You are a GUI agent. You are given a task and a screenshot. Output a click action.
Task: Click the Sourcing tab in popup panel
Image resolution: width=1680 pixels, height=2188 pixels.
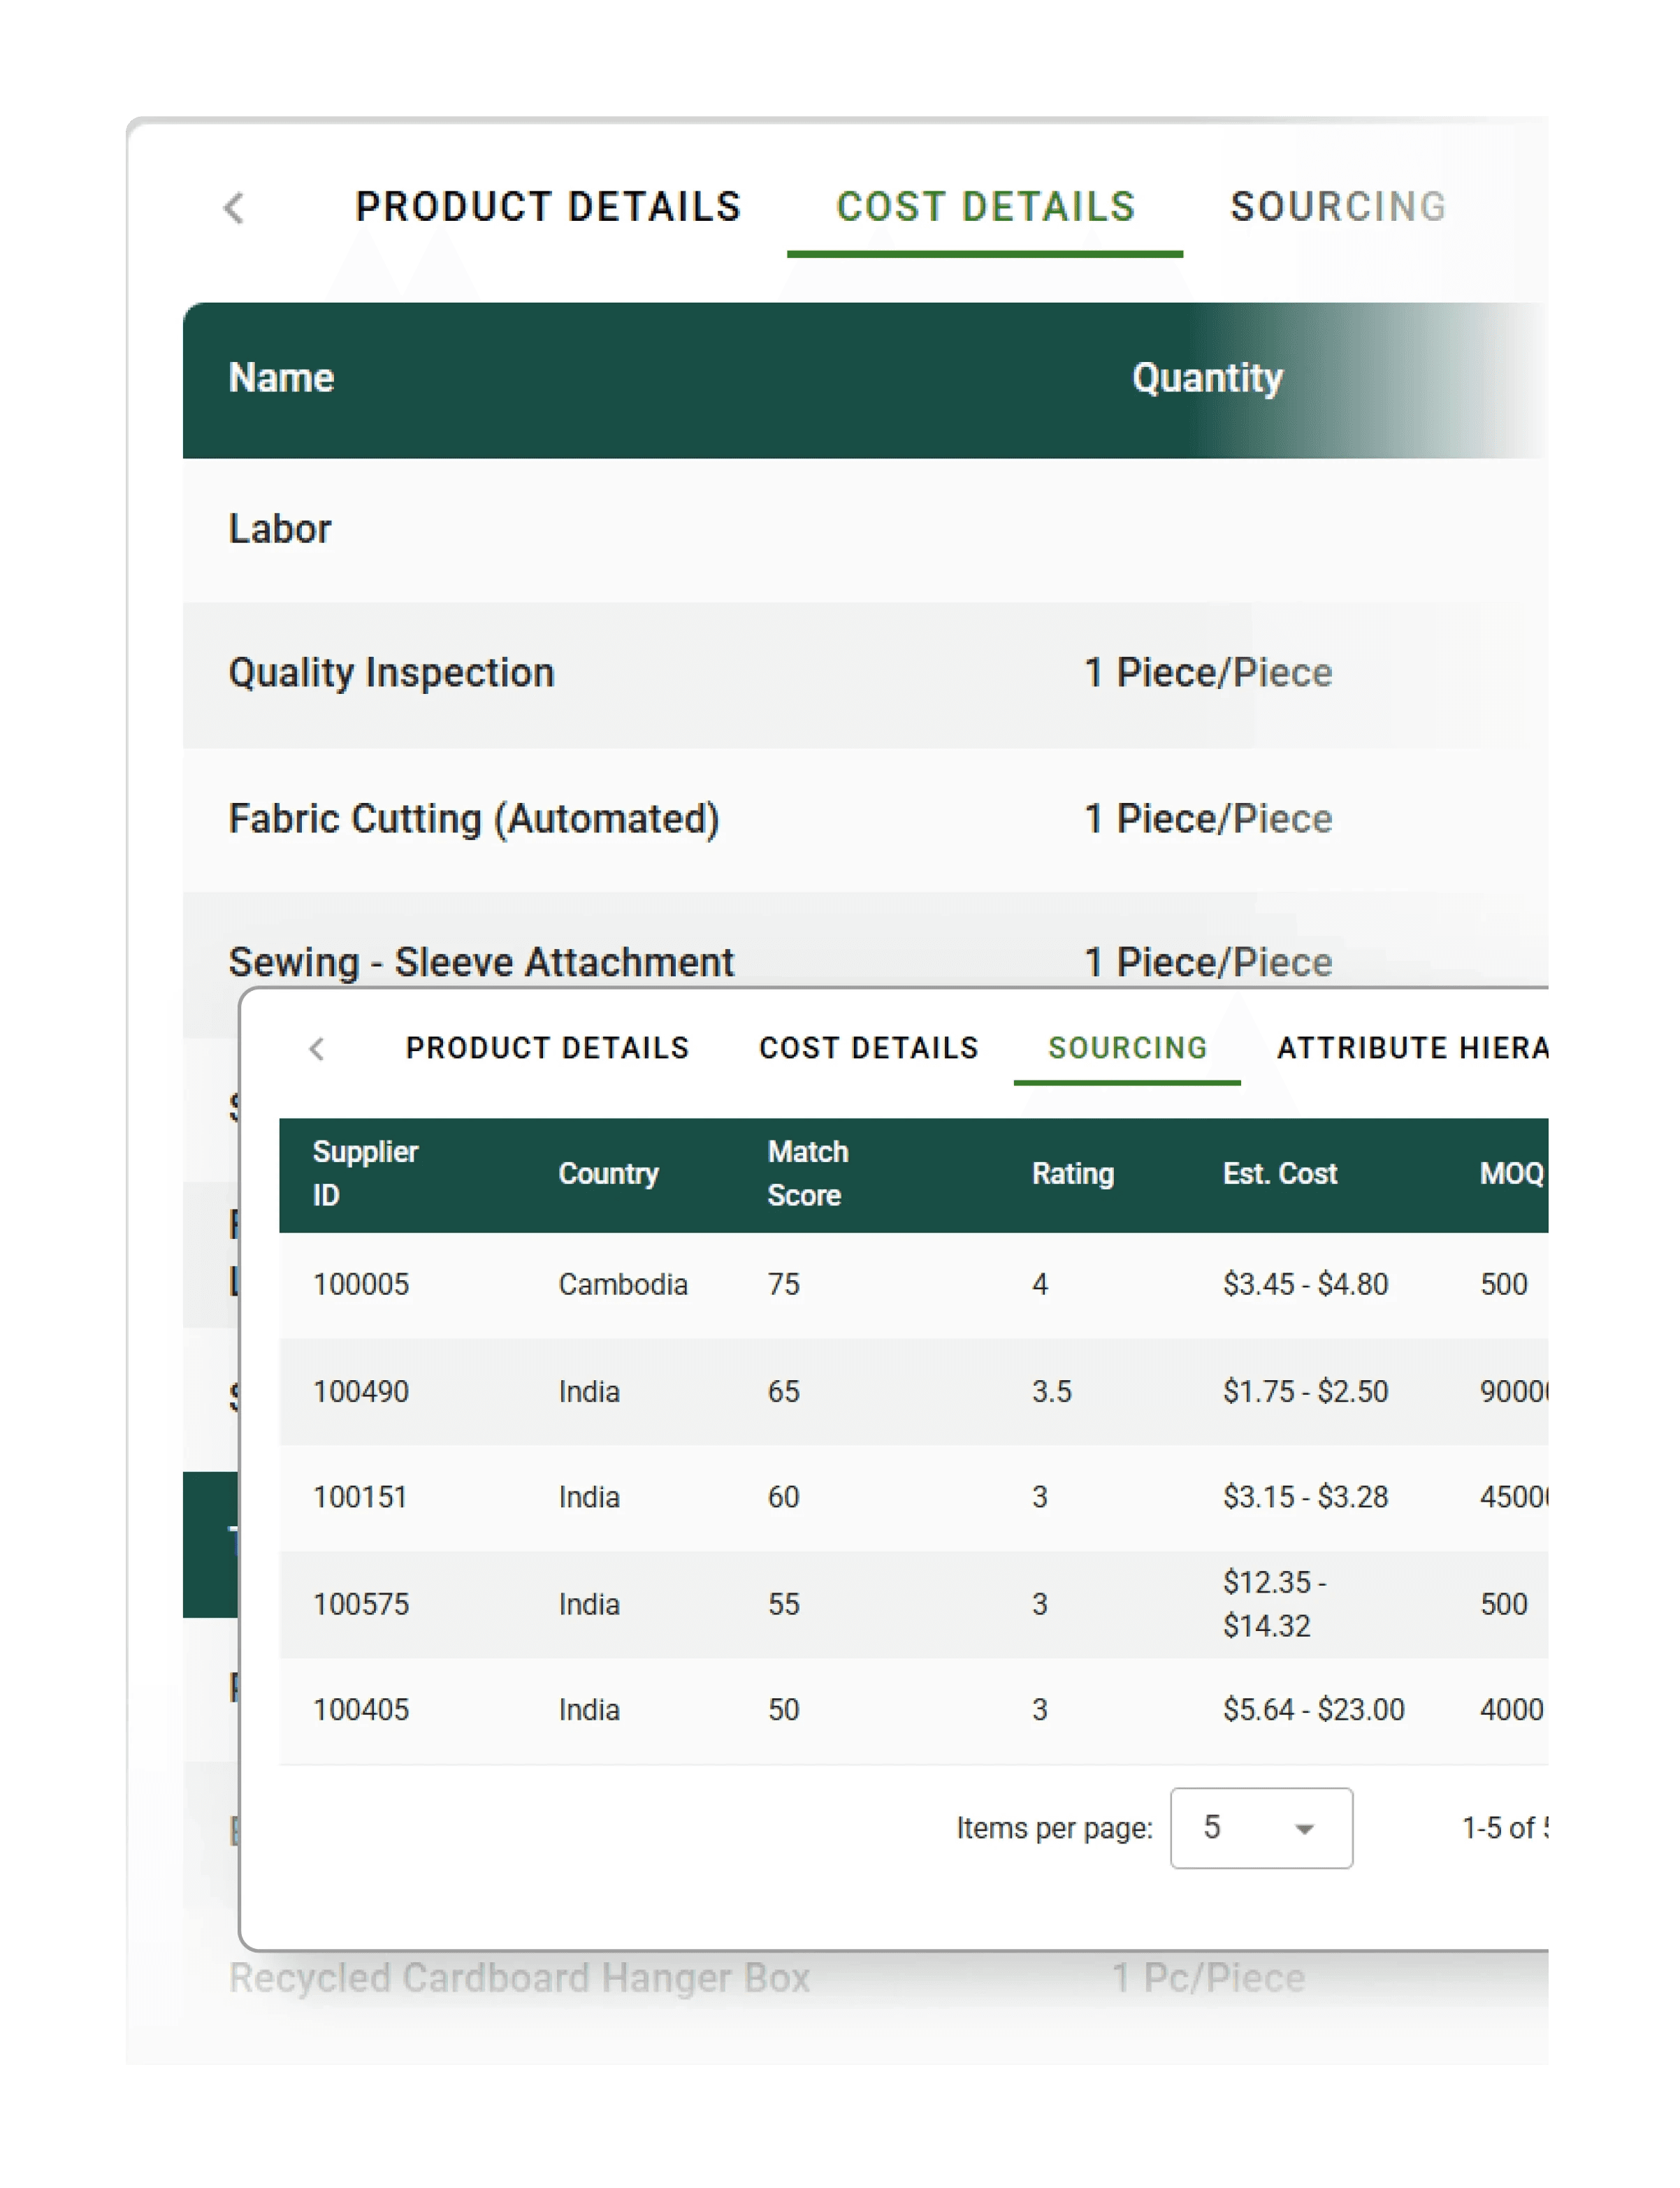pos(1127,1048)
